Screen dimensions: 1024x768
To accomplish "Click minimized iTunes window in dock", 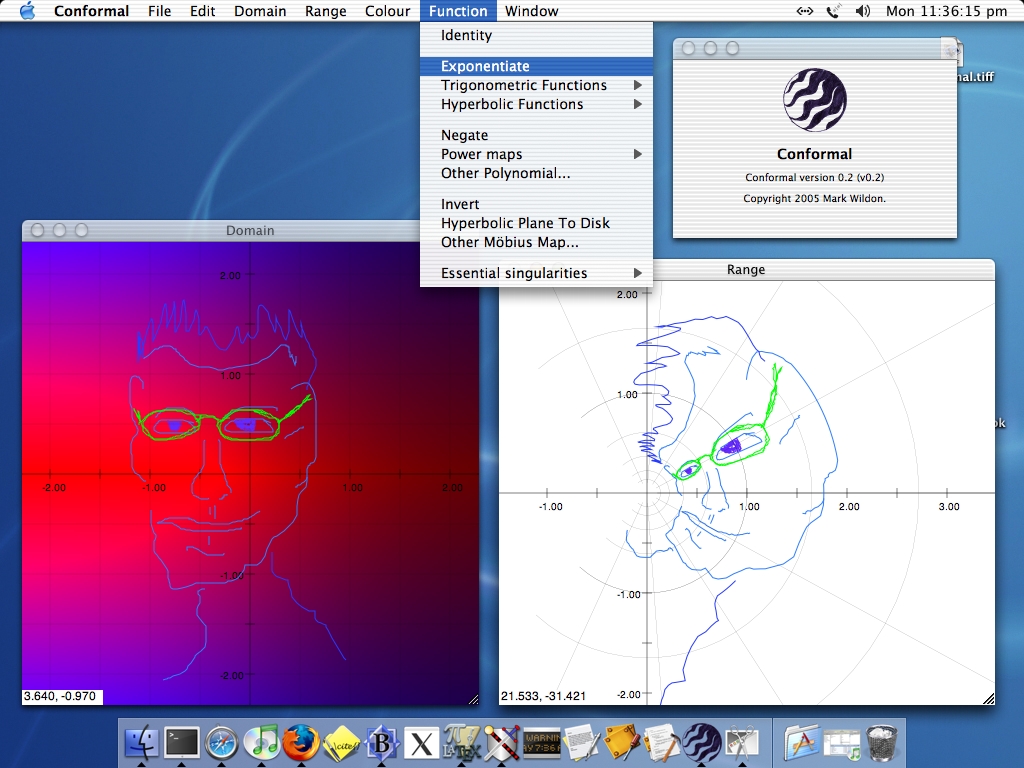I will 842,744.
